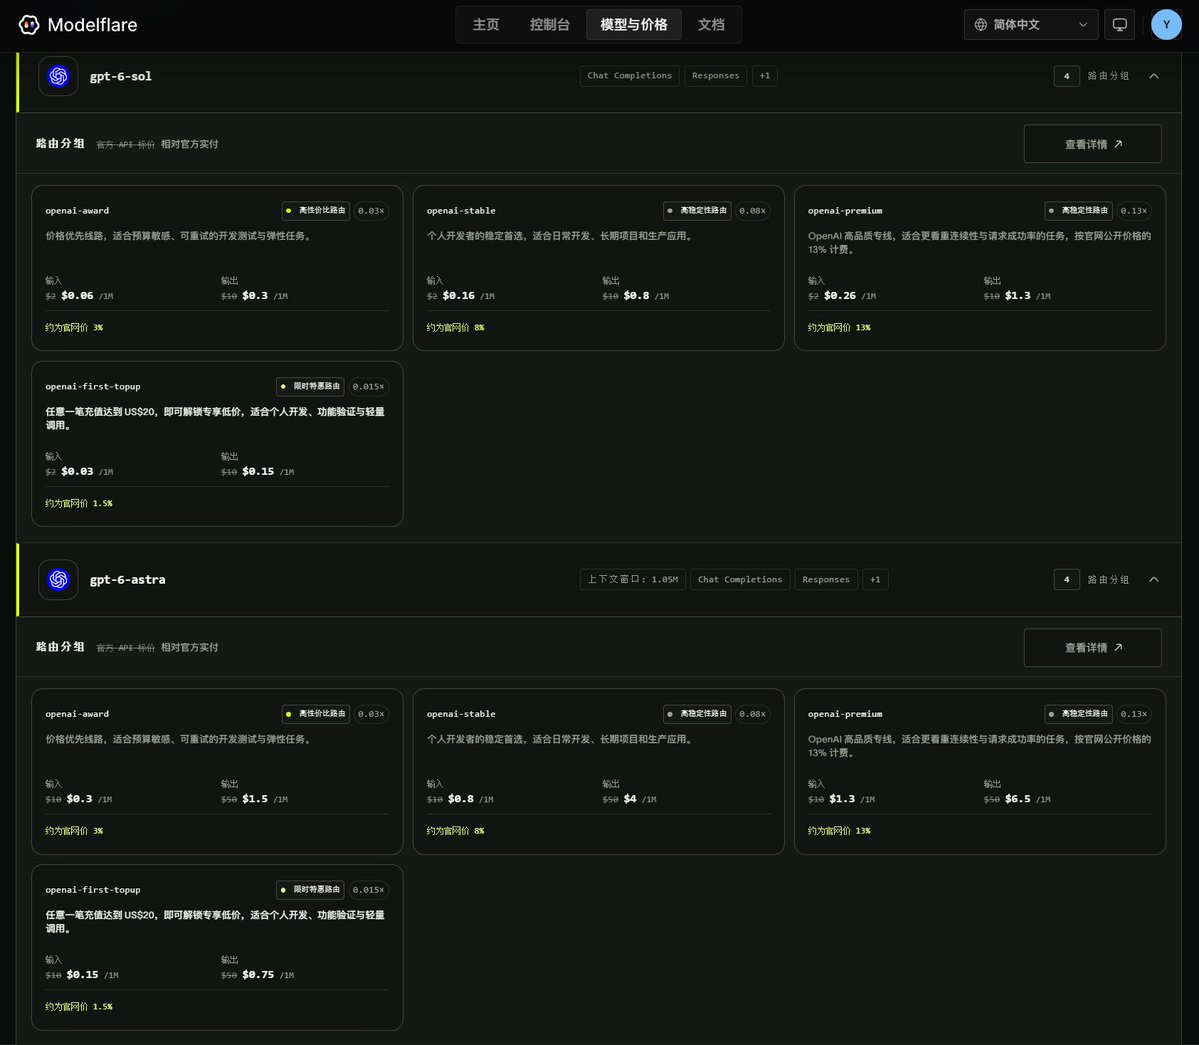Image resolution: width=1199 pixels, height=1045 pixels.
Task: Collapse the gpt-6-sol routing groups chevron
Action: tap(1154, 76)
